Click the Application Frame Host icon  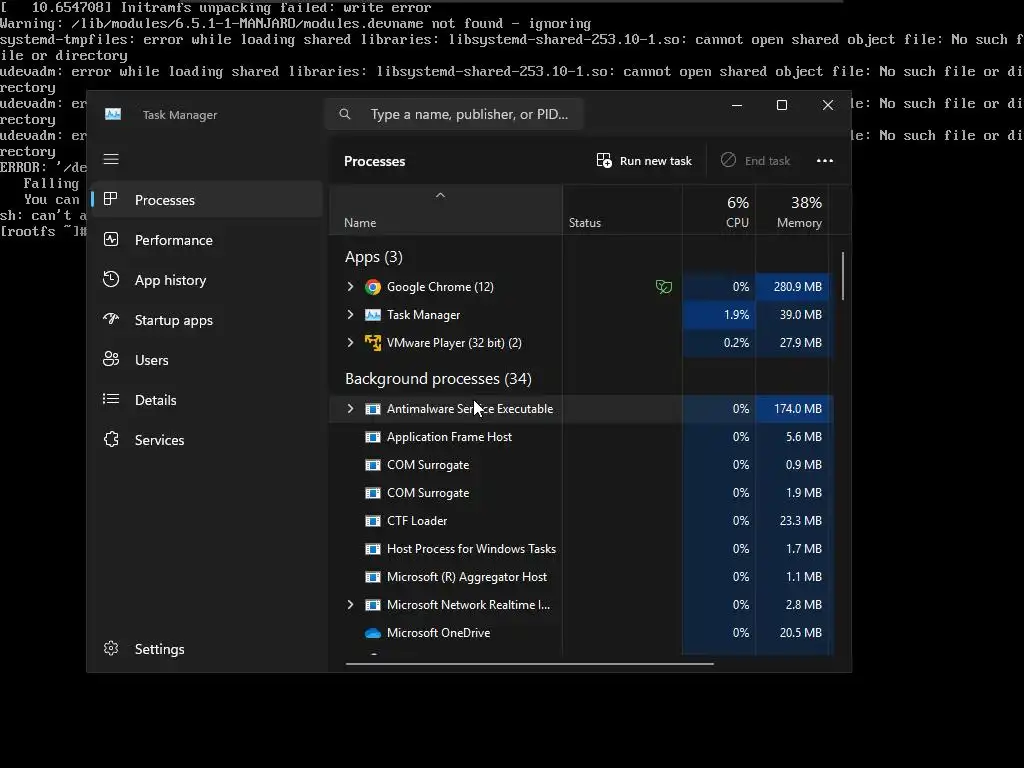[373, 437]
